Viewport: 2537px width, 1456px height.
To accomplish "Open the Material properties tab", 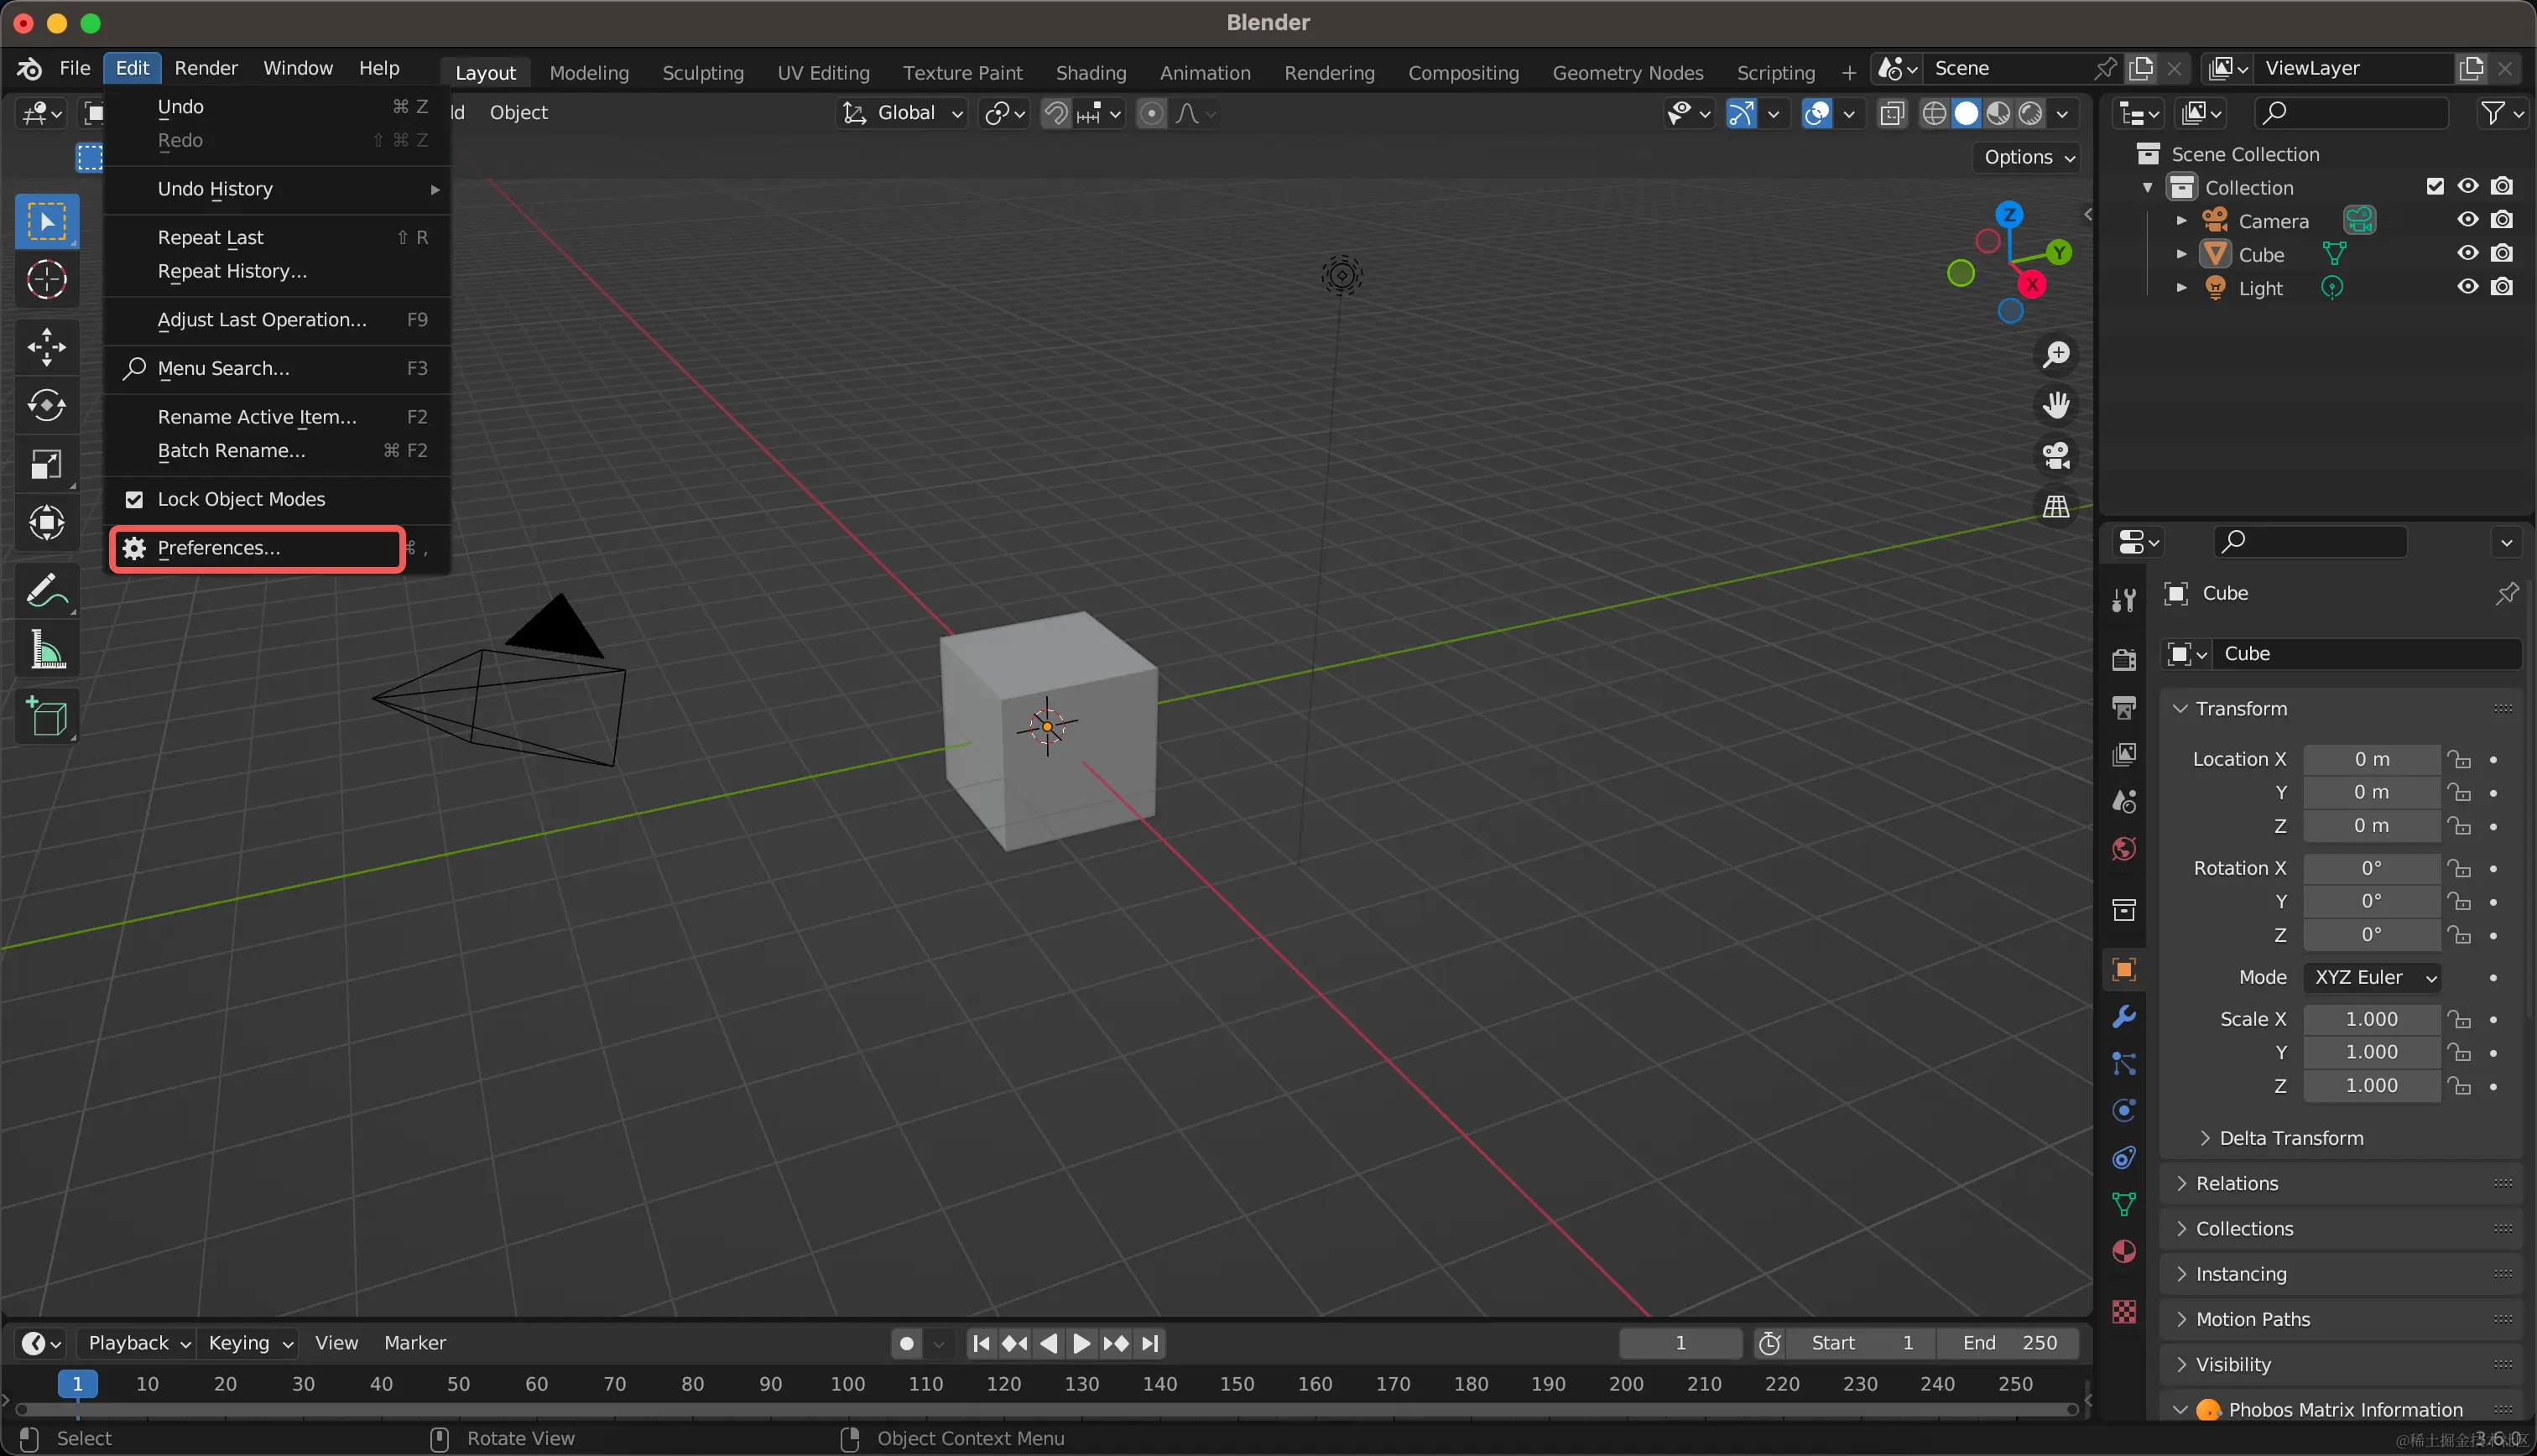I will point(2123,1251).
